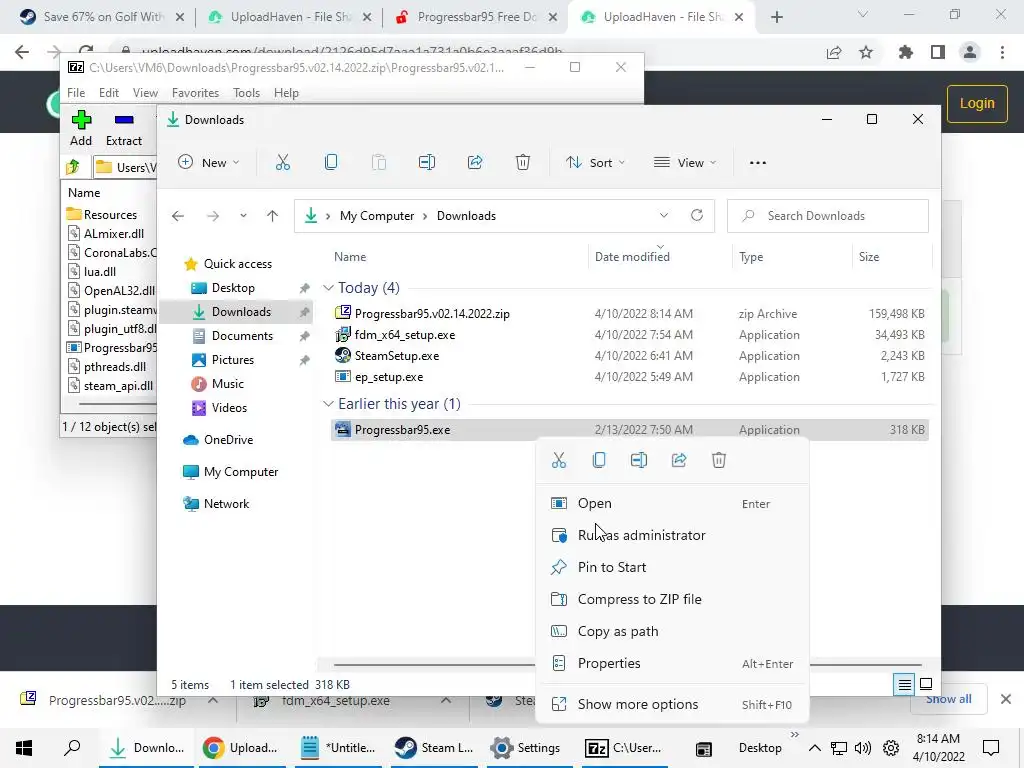Bookmark this page with the star icon
The height and width of the screenshot is (768, 1024).
tap(866, 52)
